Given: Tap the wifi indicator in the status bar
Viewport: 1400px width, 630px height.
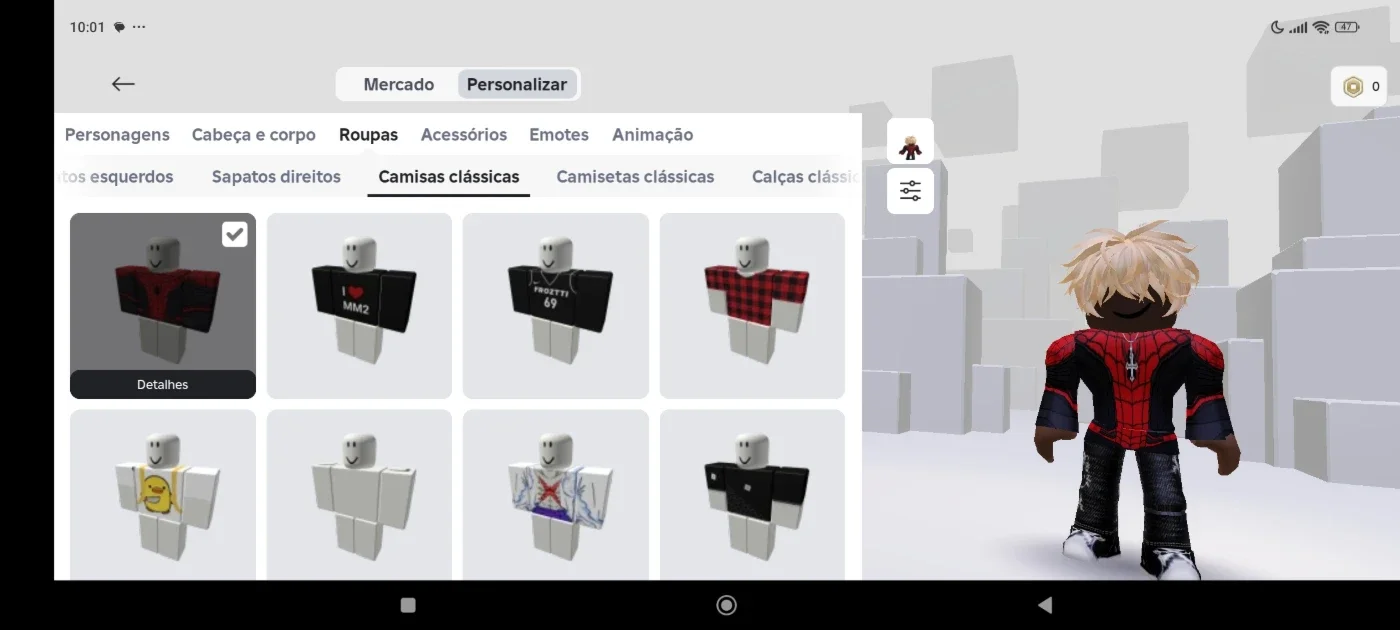Looking at the screenshot, I should [1321, 27].
